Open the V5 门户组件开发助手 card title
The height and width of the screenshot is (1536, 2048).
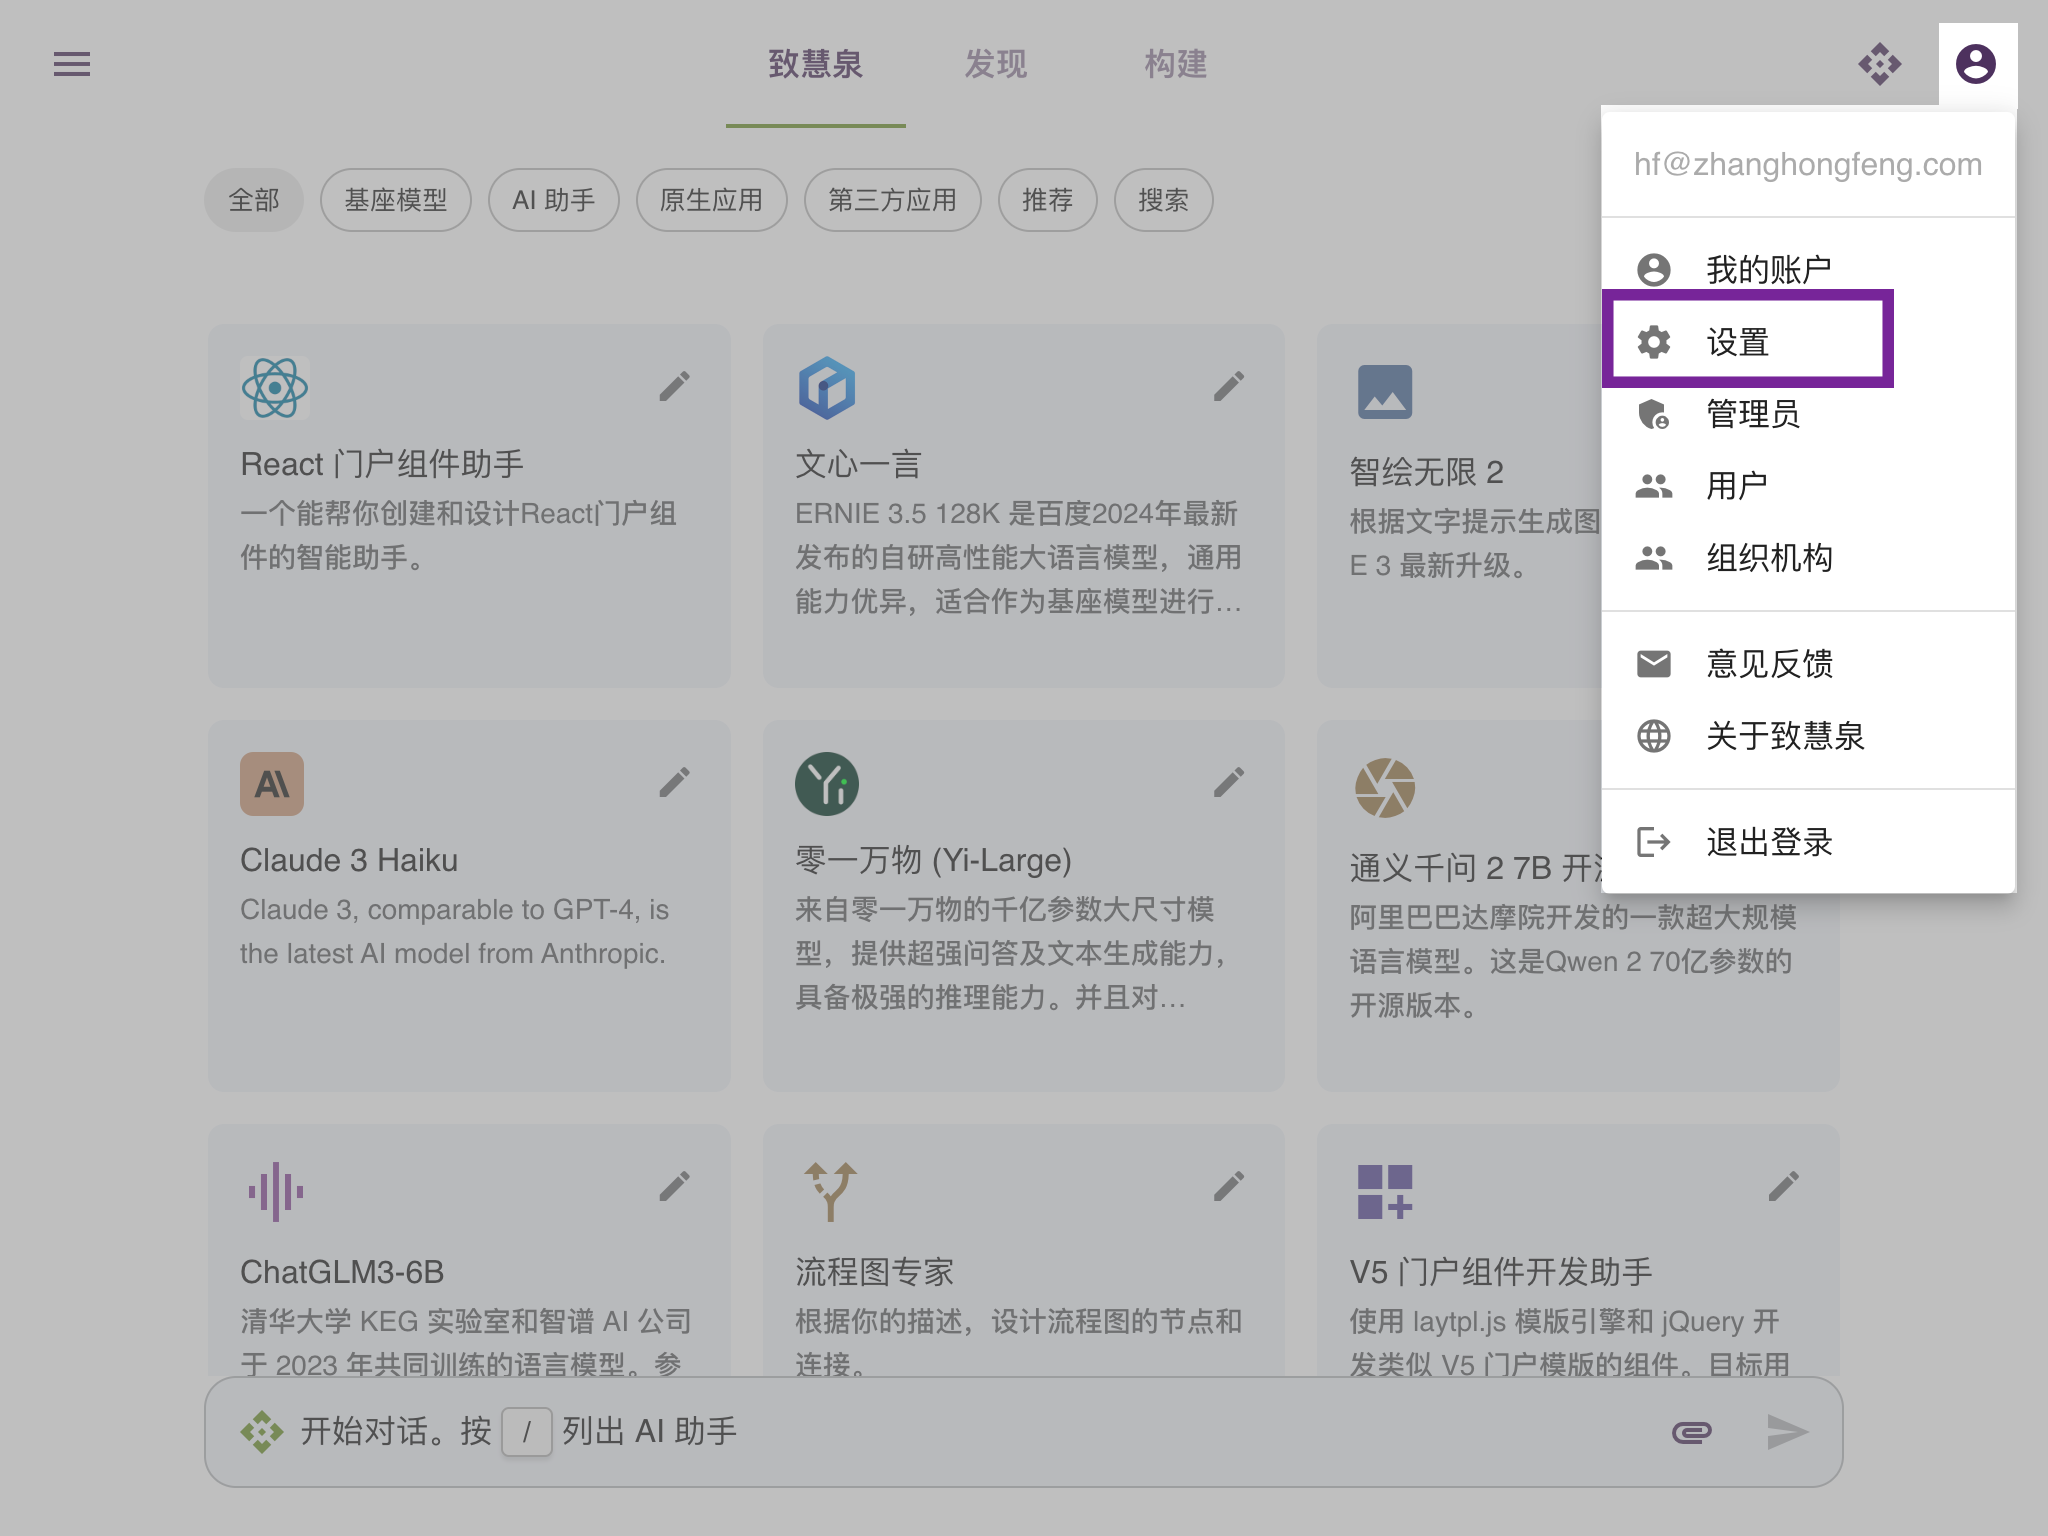tap(1501, 1272)
